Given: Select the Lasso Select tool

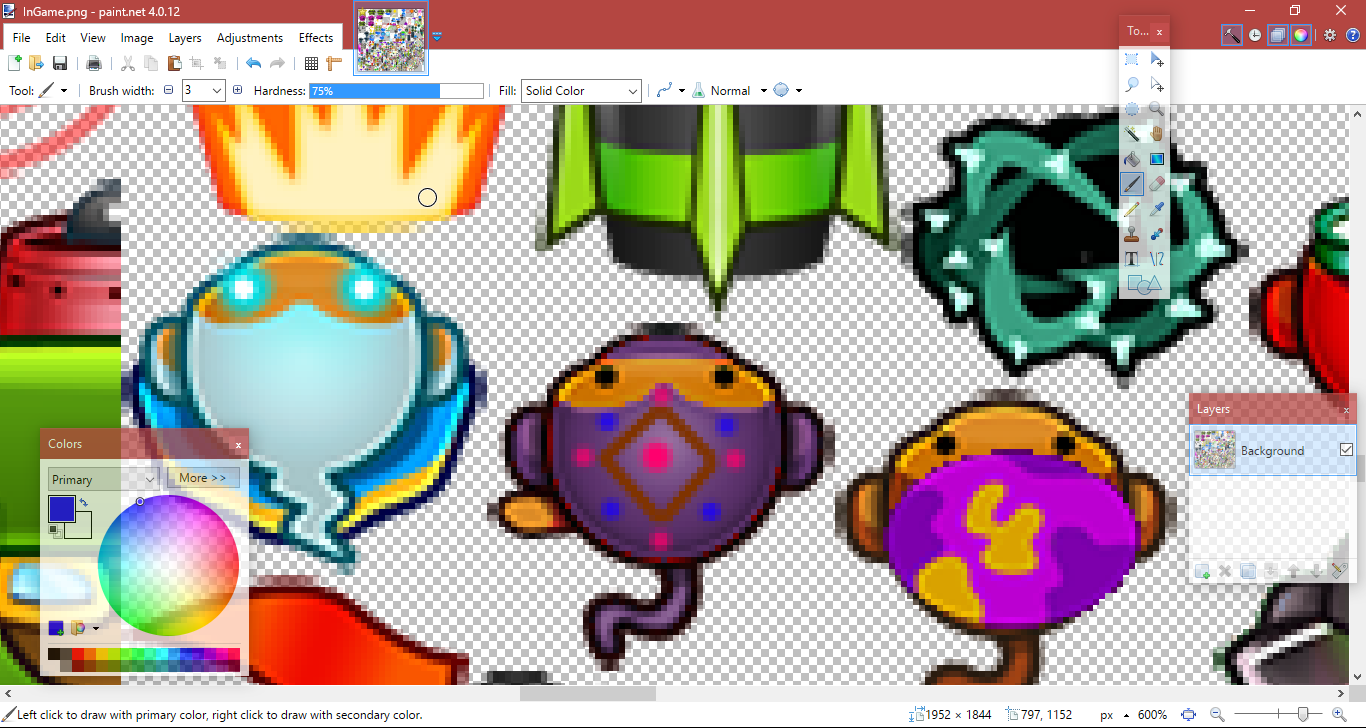Looking at the screenshot, I should tap(1132, 85).
